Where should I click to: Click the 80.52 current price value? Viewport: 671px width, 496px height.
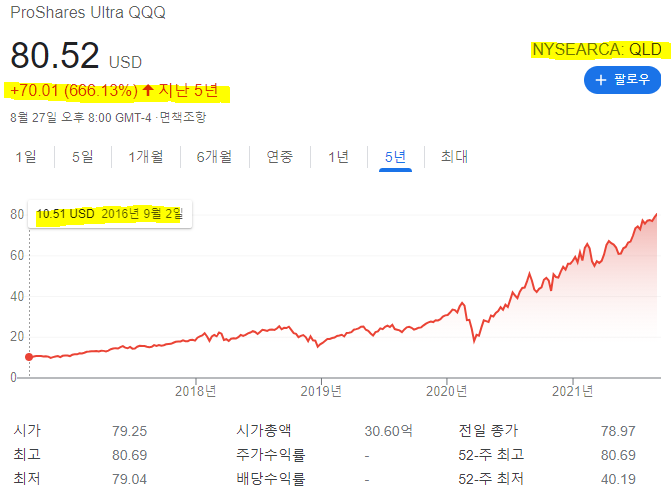(55, 55)
